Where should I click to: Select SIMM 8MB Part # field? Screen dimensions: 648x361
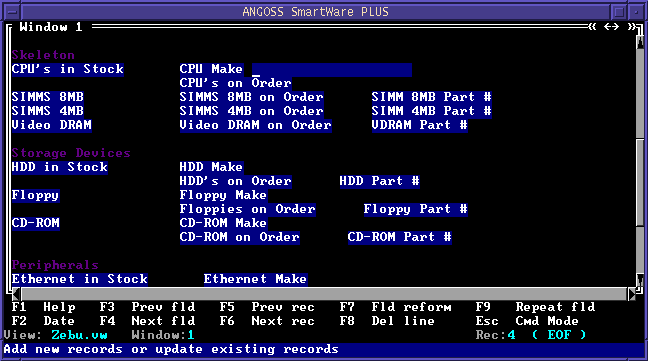click(x=431, y=97)
